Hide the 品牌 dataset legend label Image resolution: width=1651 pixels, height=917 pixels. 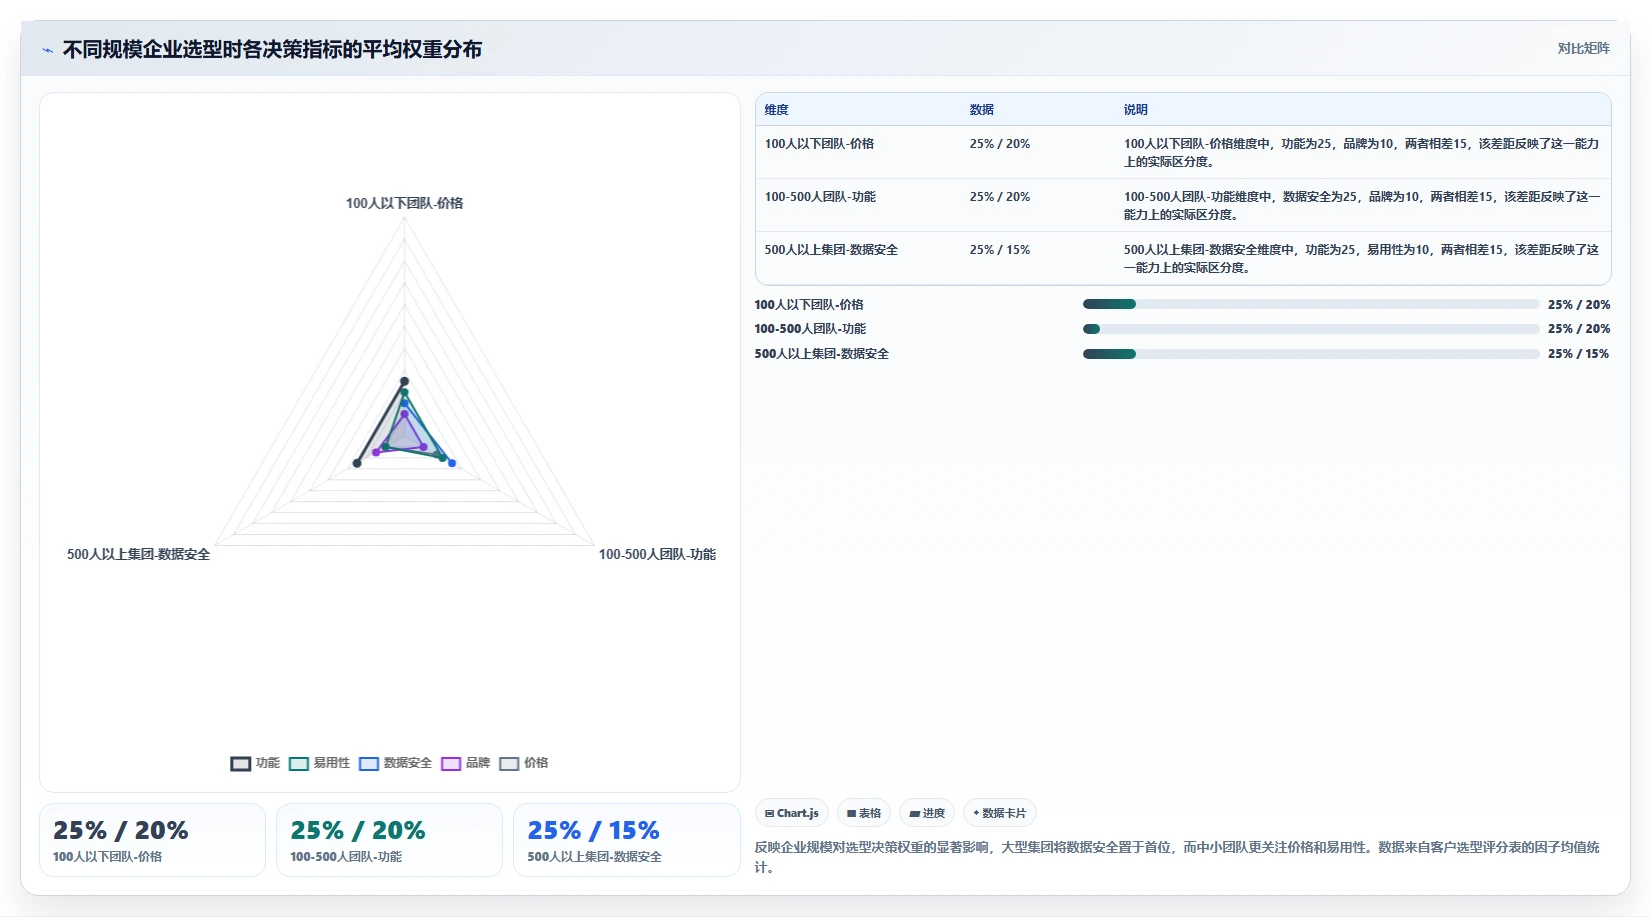point(478,763)
